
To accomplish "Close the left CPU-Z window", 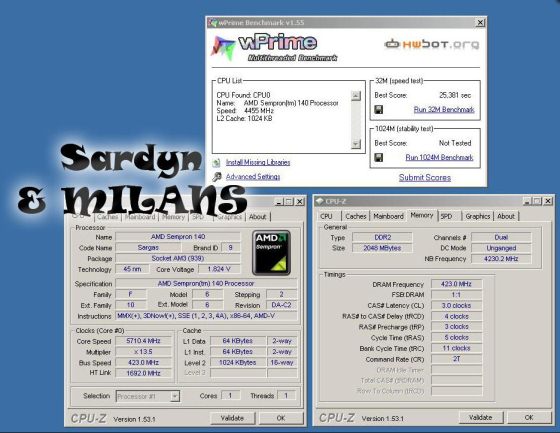I will coord(300,202).
